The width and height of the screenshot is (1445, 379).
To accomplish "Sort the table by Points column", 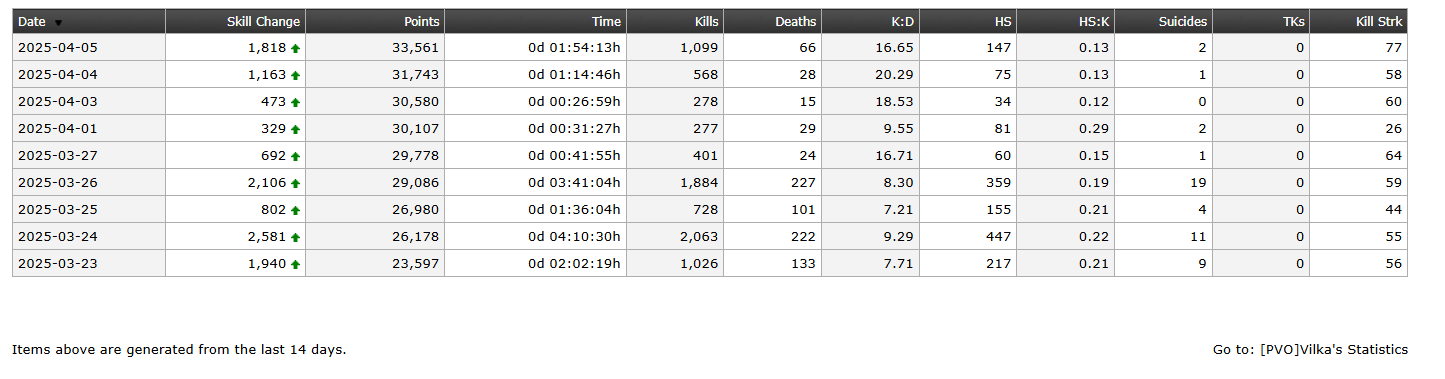I will (x=422, y=21).
